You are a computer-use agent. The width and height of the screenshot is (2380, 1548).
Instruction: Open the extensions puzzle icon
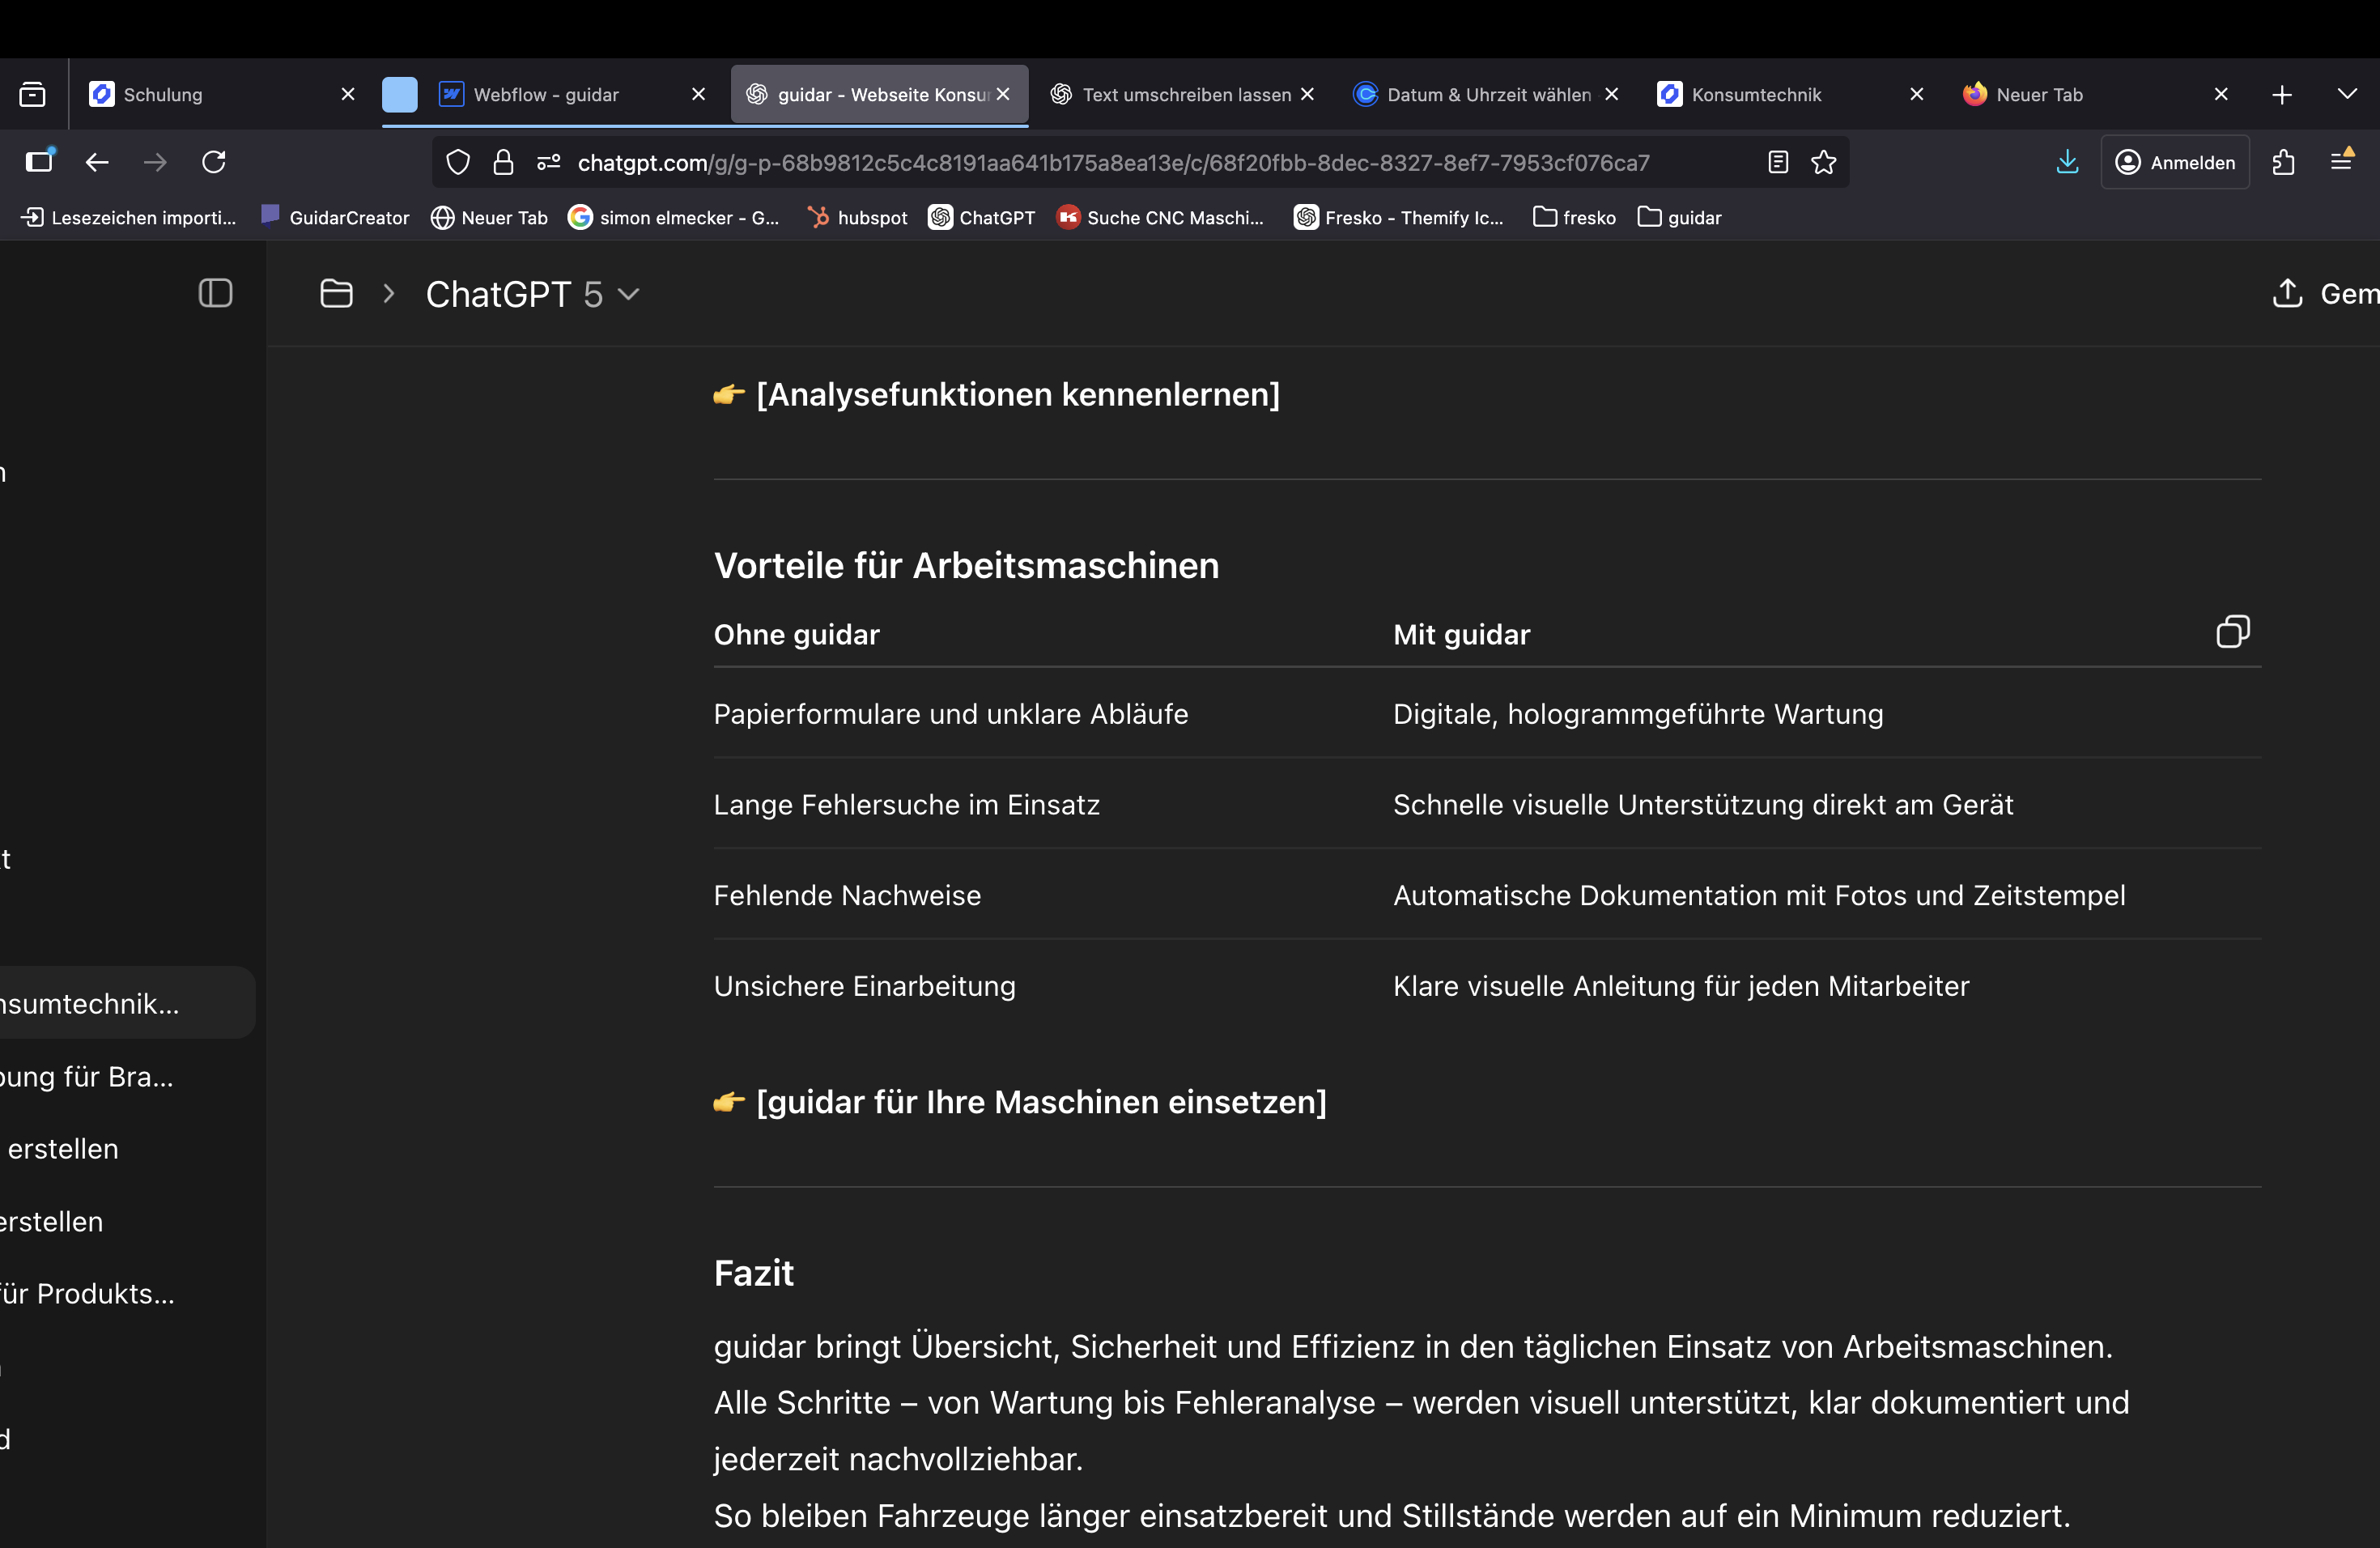2283,162
